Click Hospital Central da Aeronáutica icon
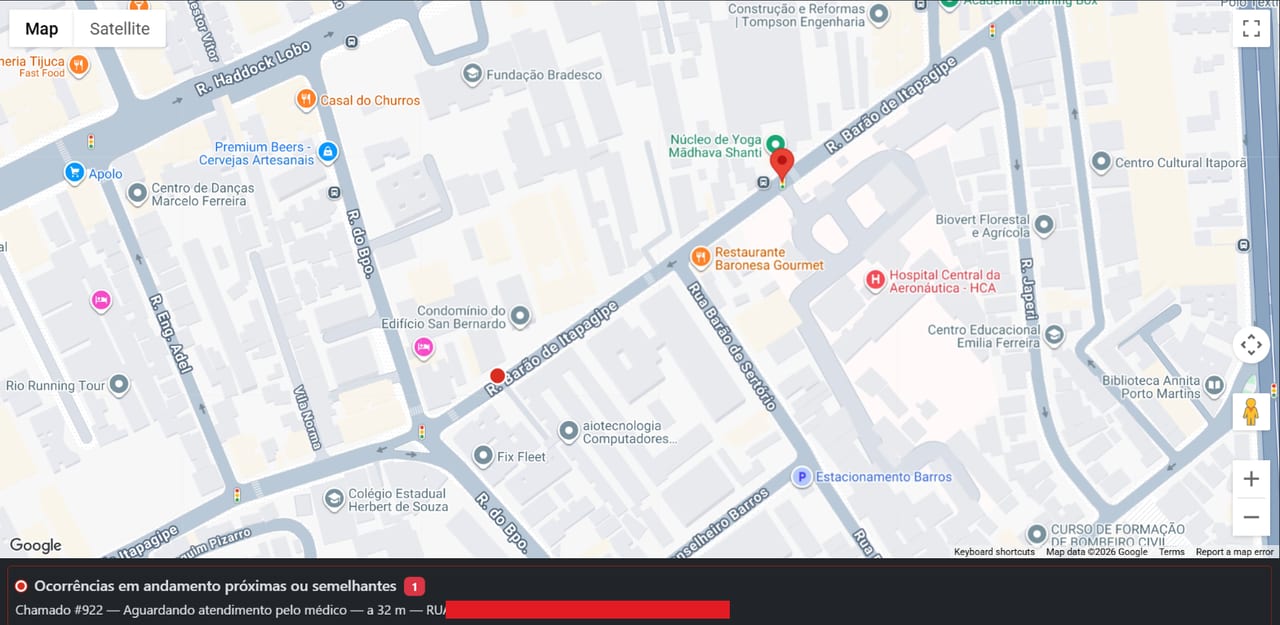Screen dimensions: 1280x625 tap(875, 281)
